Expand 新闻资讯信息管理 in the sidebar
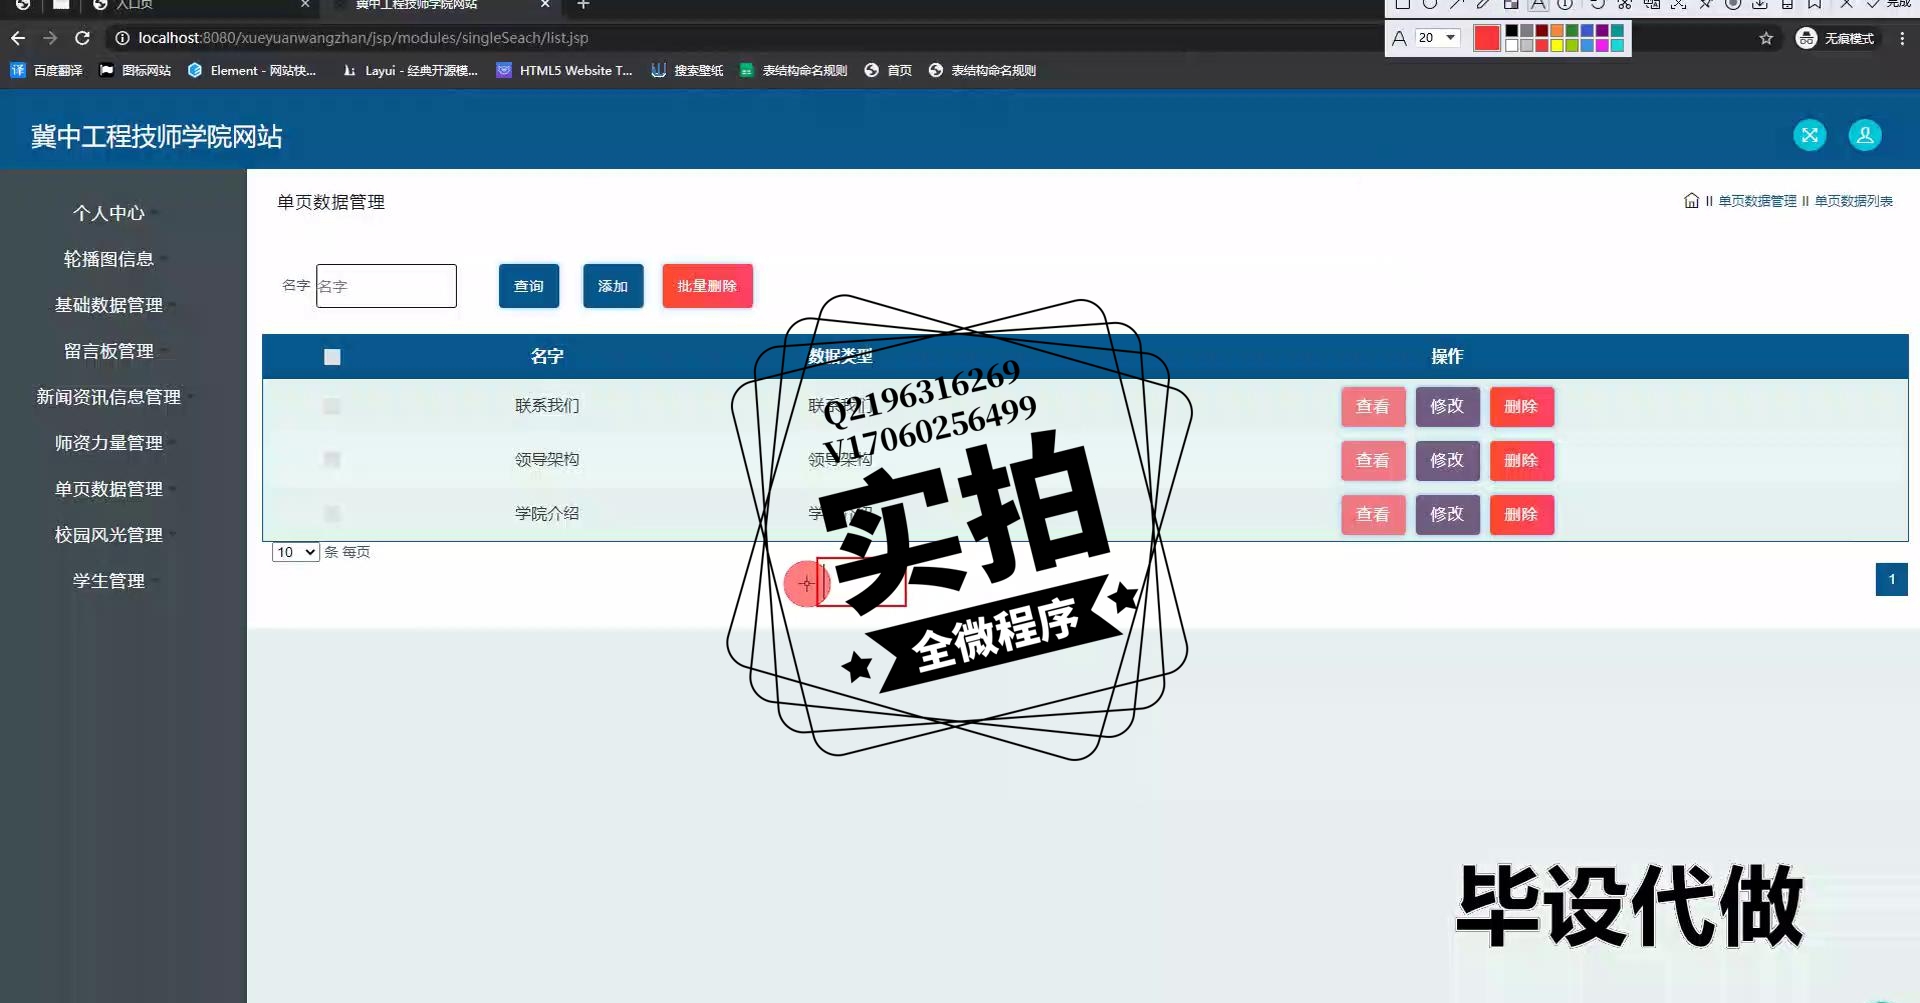 pyautogui.click(x=108, y=397)
